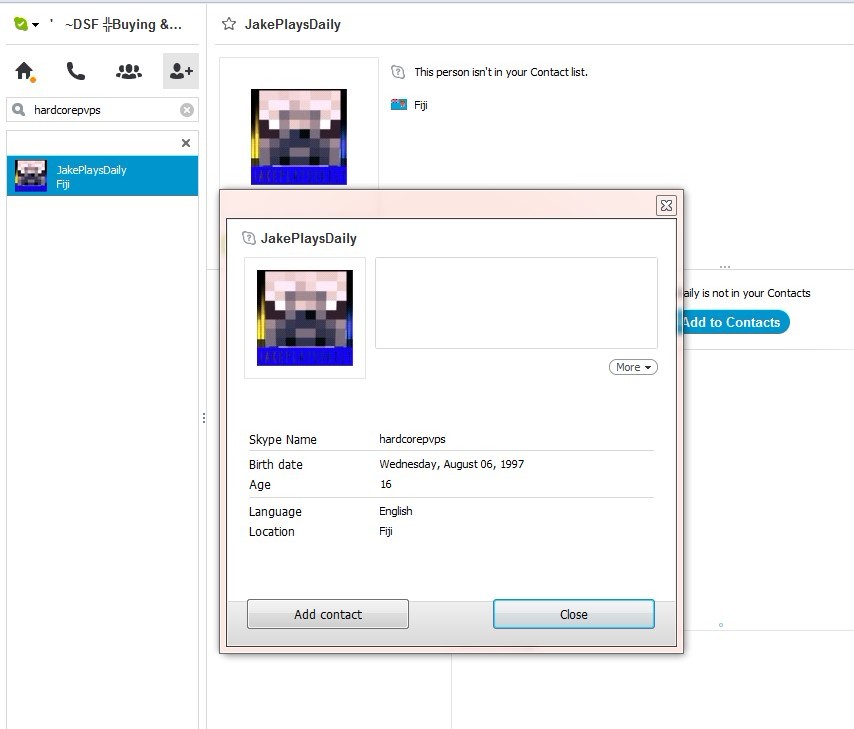This screenshot has width=854, height=729.
Task: Click the age value 16
Action: tap(386, 484)
